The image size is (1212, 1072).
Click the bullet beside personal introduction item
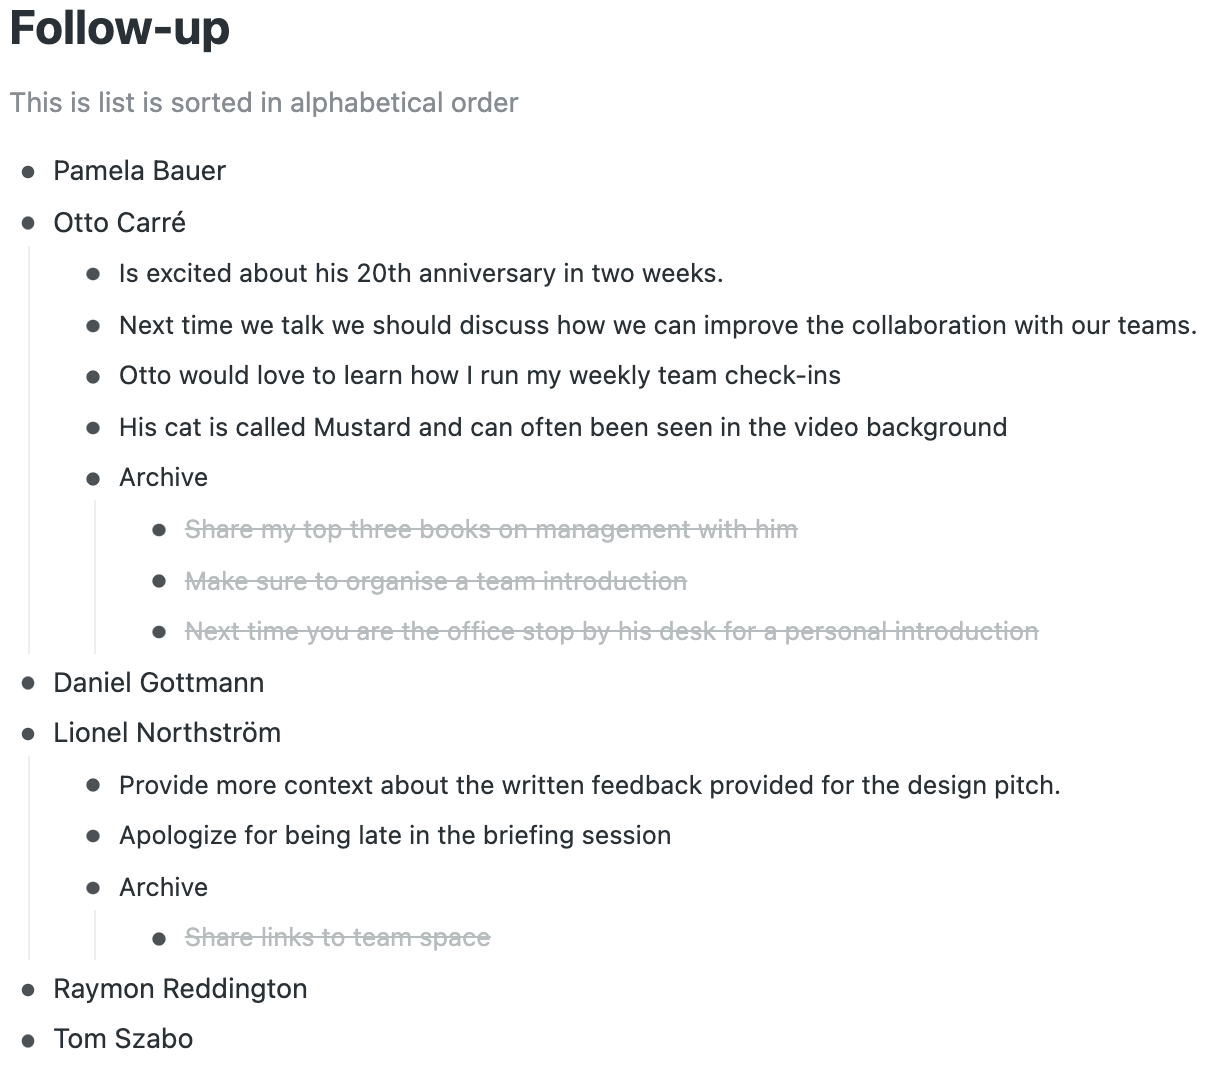[159, 633]
